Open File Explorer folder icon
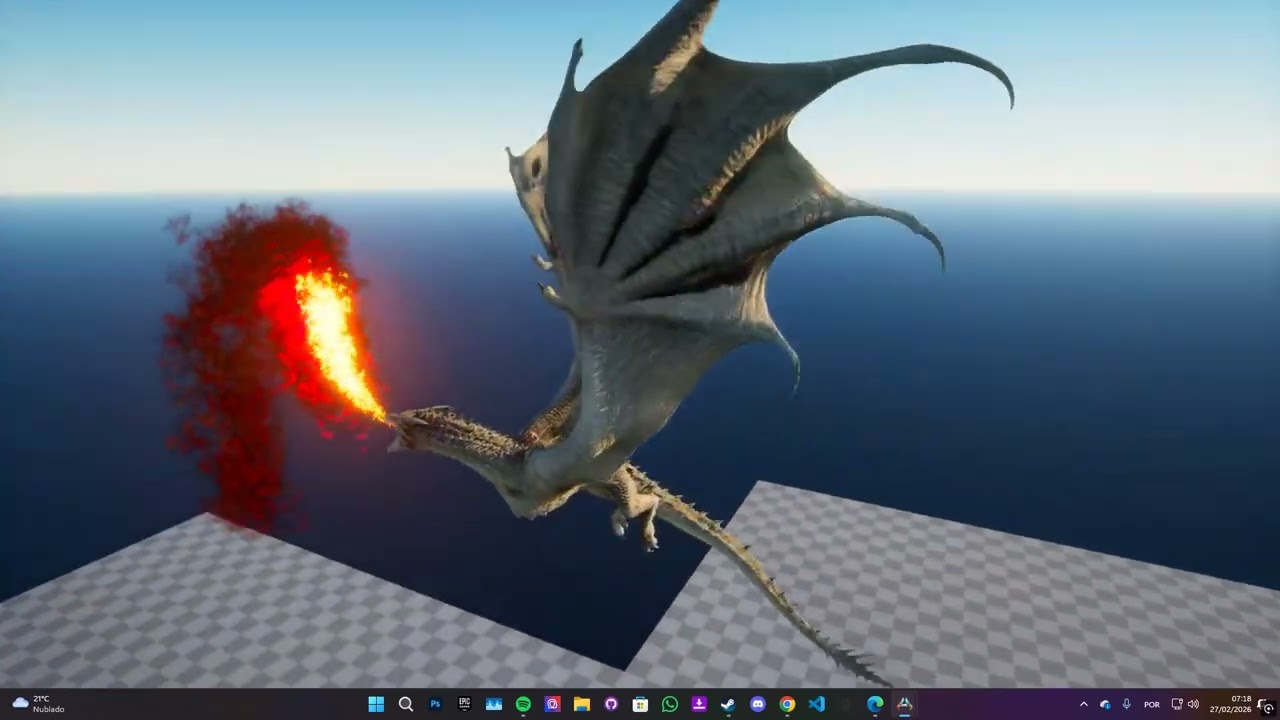 pos(581,704)
